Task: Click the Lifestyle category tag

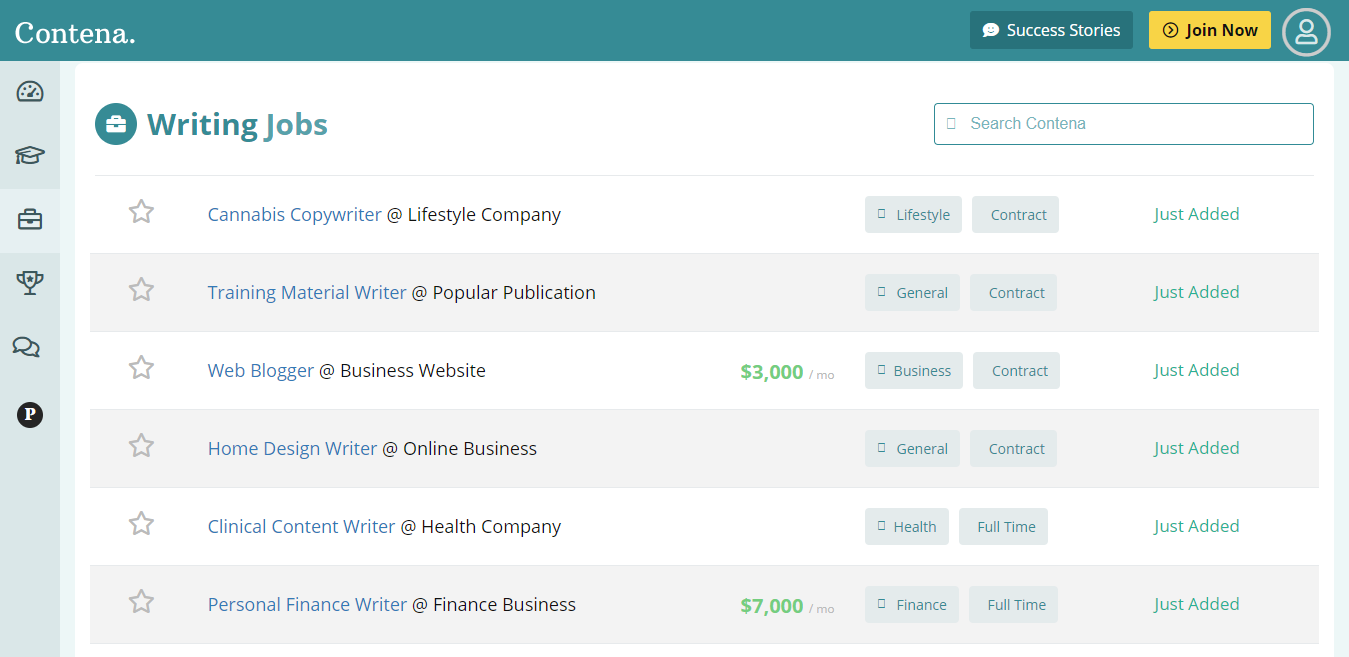Action: (x=913, y=214)
